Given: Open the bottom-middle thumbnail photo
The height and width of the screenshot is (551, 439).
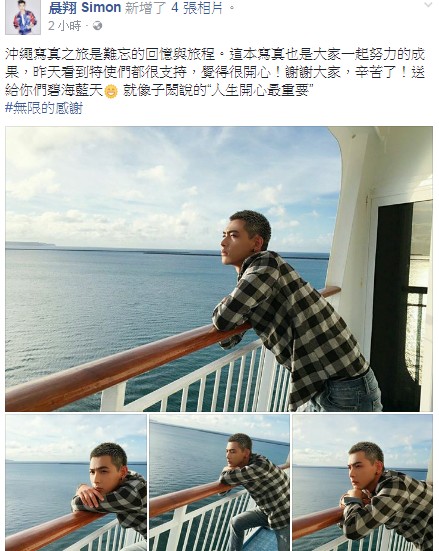Looking at the screenshot, I should click(219, 482).
